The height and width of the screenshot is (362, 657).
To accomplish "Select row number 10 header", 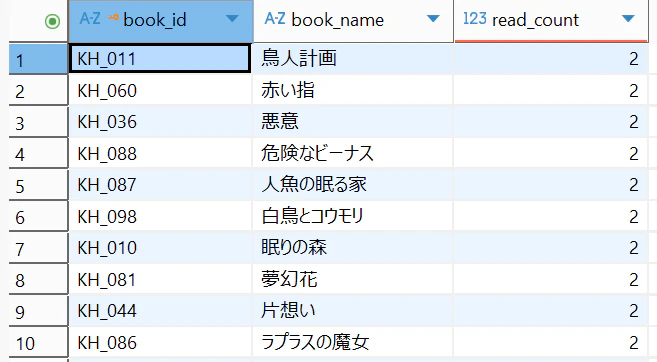I will (38, 342).
